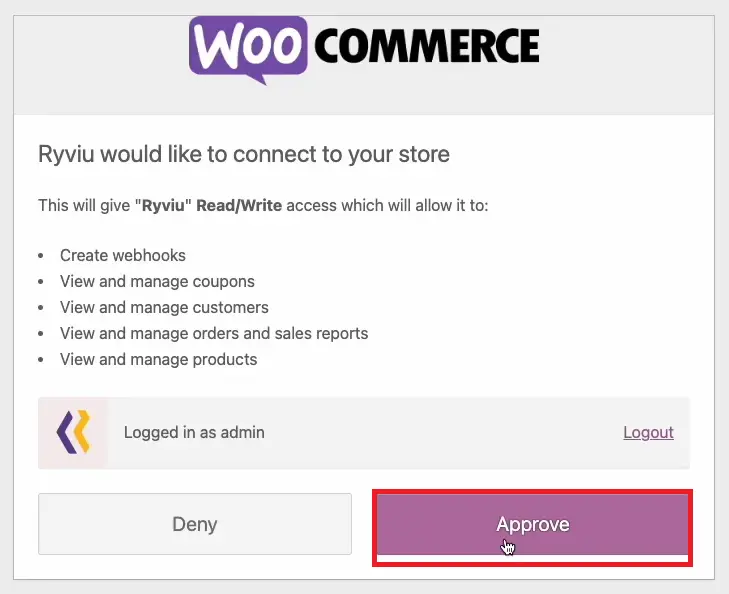Click 'View and manage coupons' list item

click(157, 281)
